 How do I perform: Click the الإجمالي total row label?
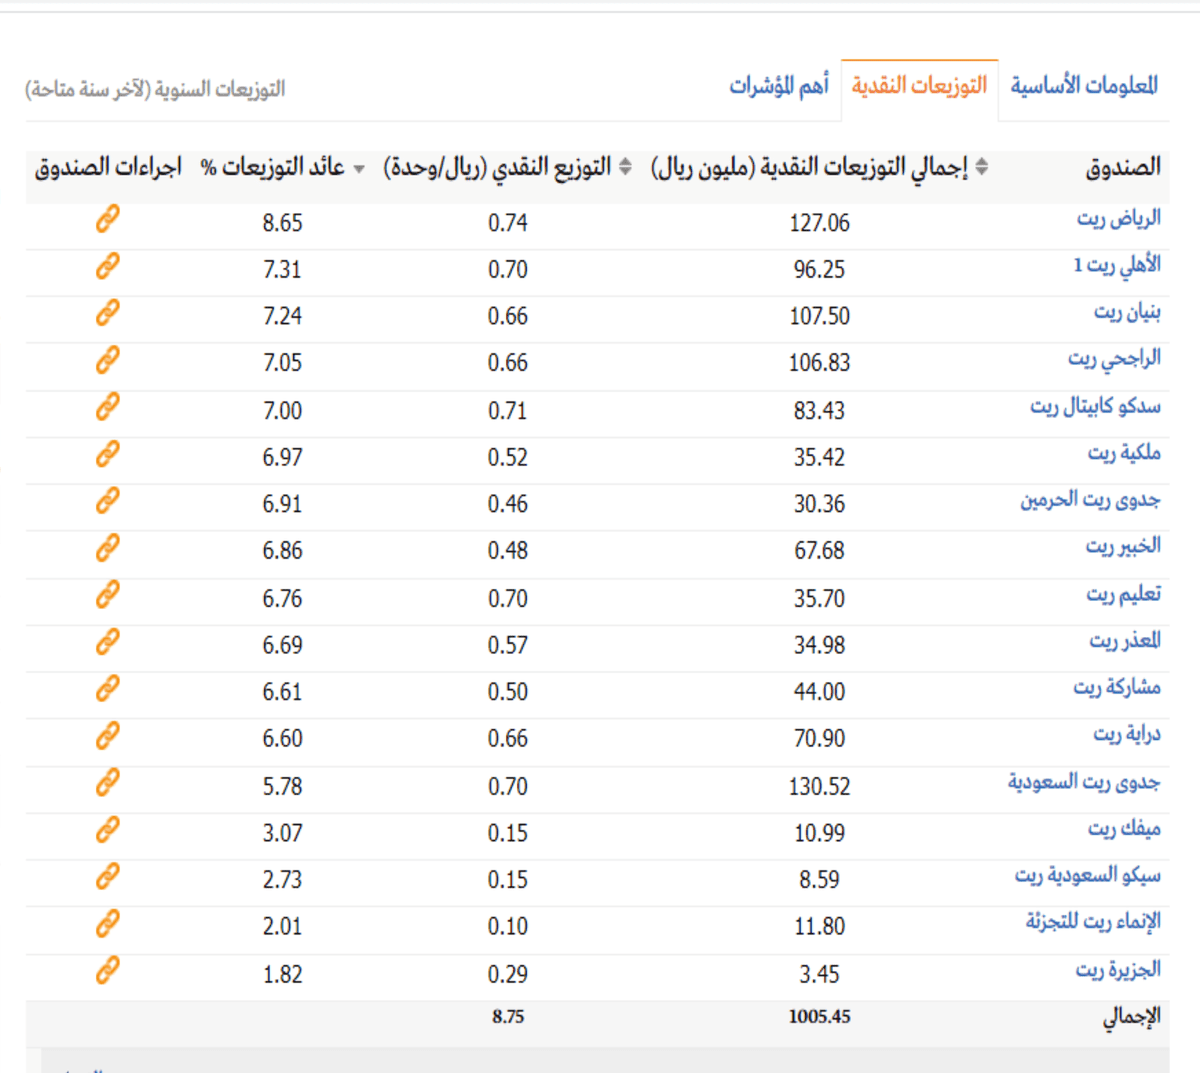click(x=1131, y=1018)
